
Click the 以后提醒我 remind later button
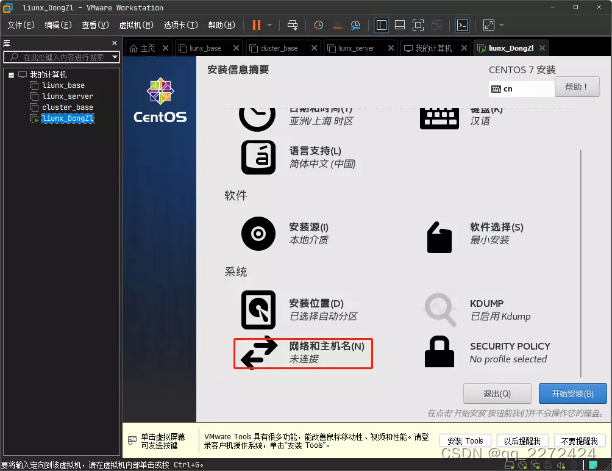(x=523, y=441)
